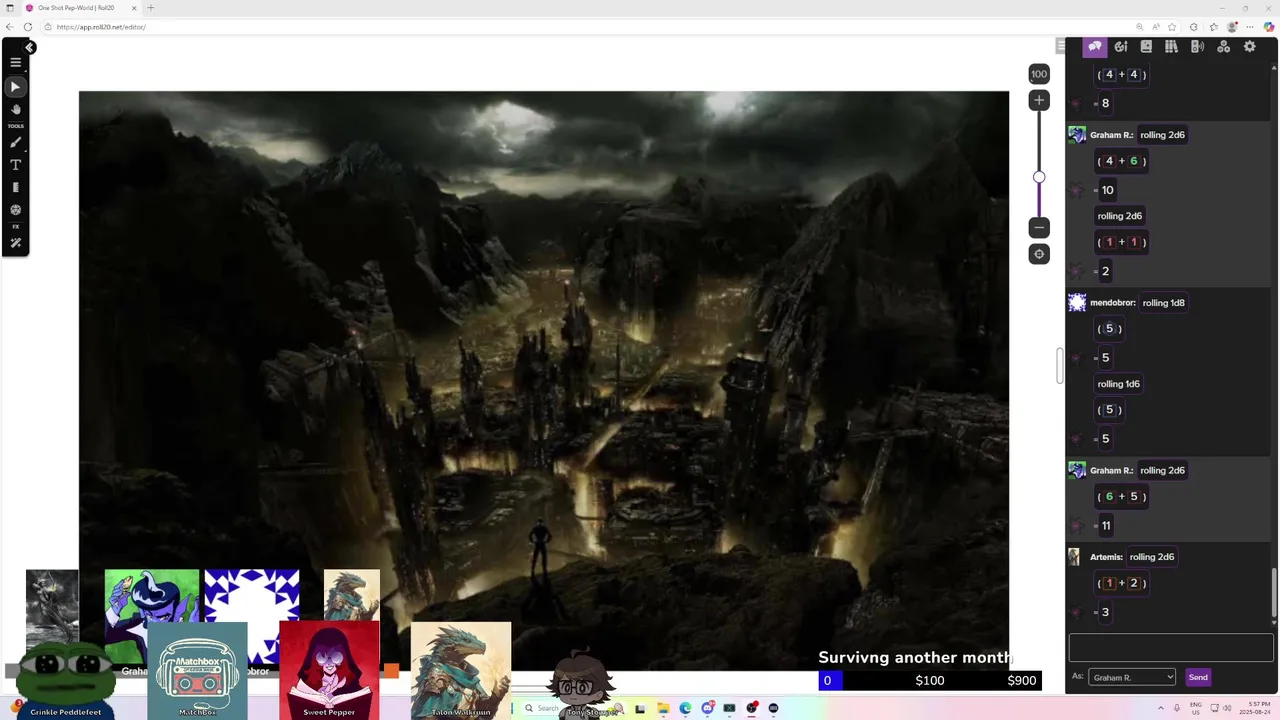
Task: Click the Matchbox player avatar
Action: (197, 670)
